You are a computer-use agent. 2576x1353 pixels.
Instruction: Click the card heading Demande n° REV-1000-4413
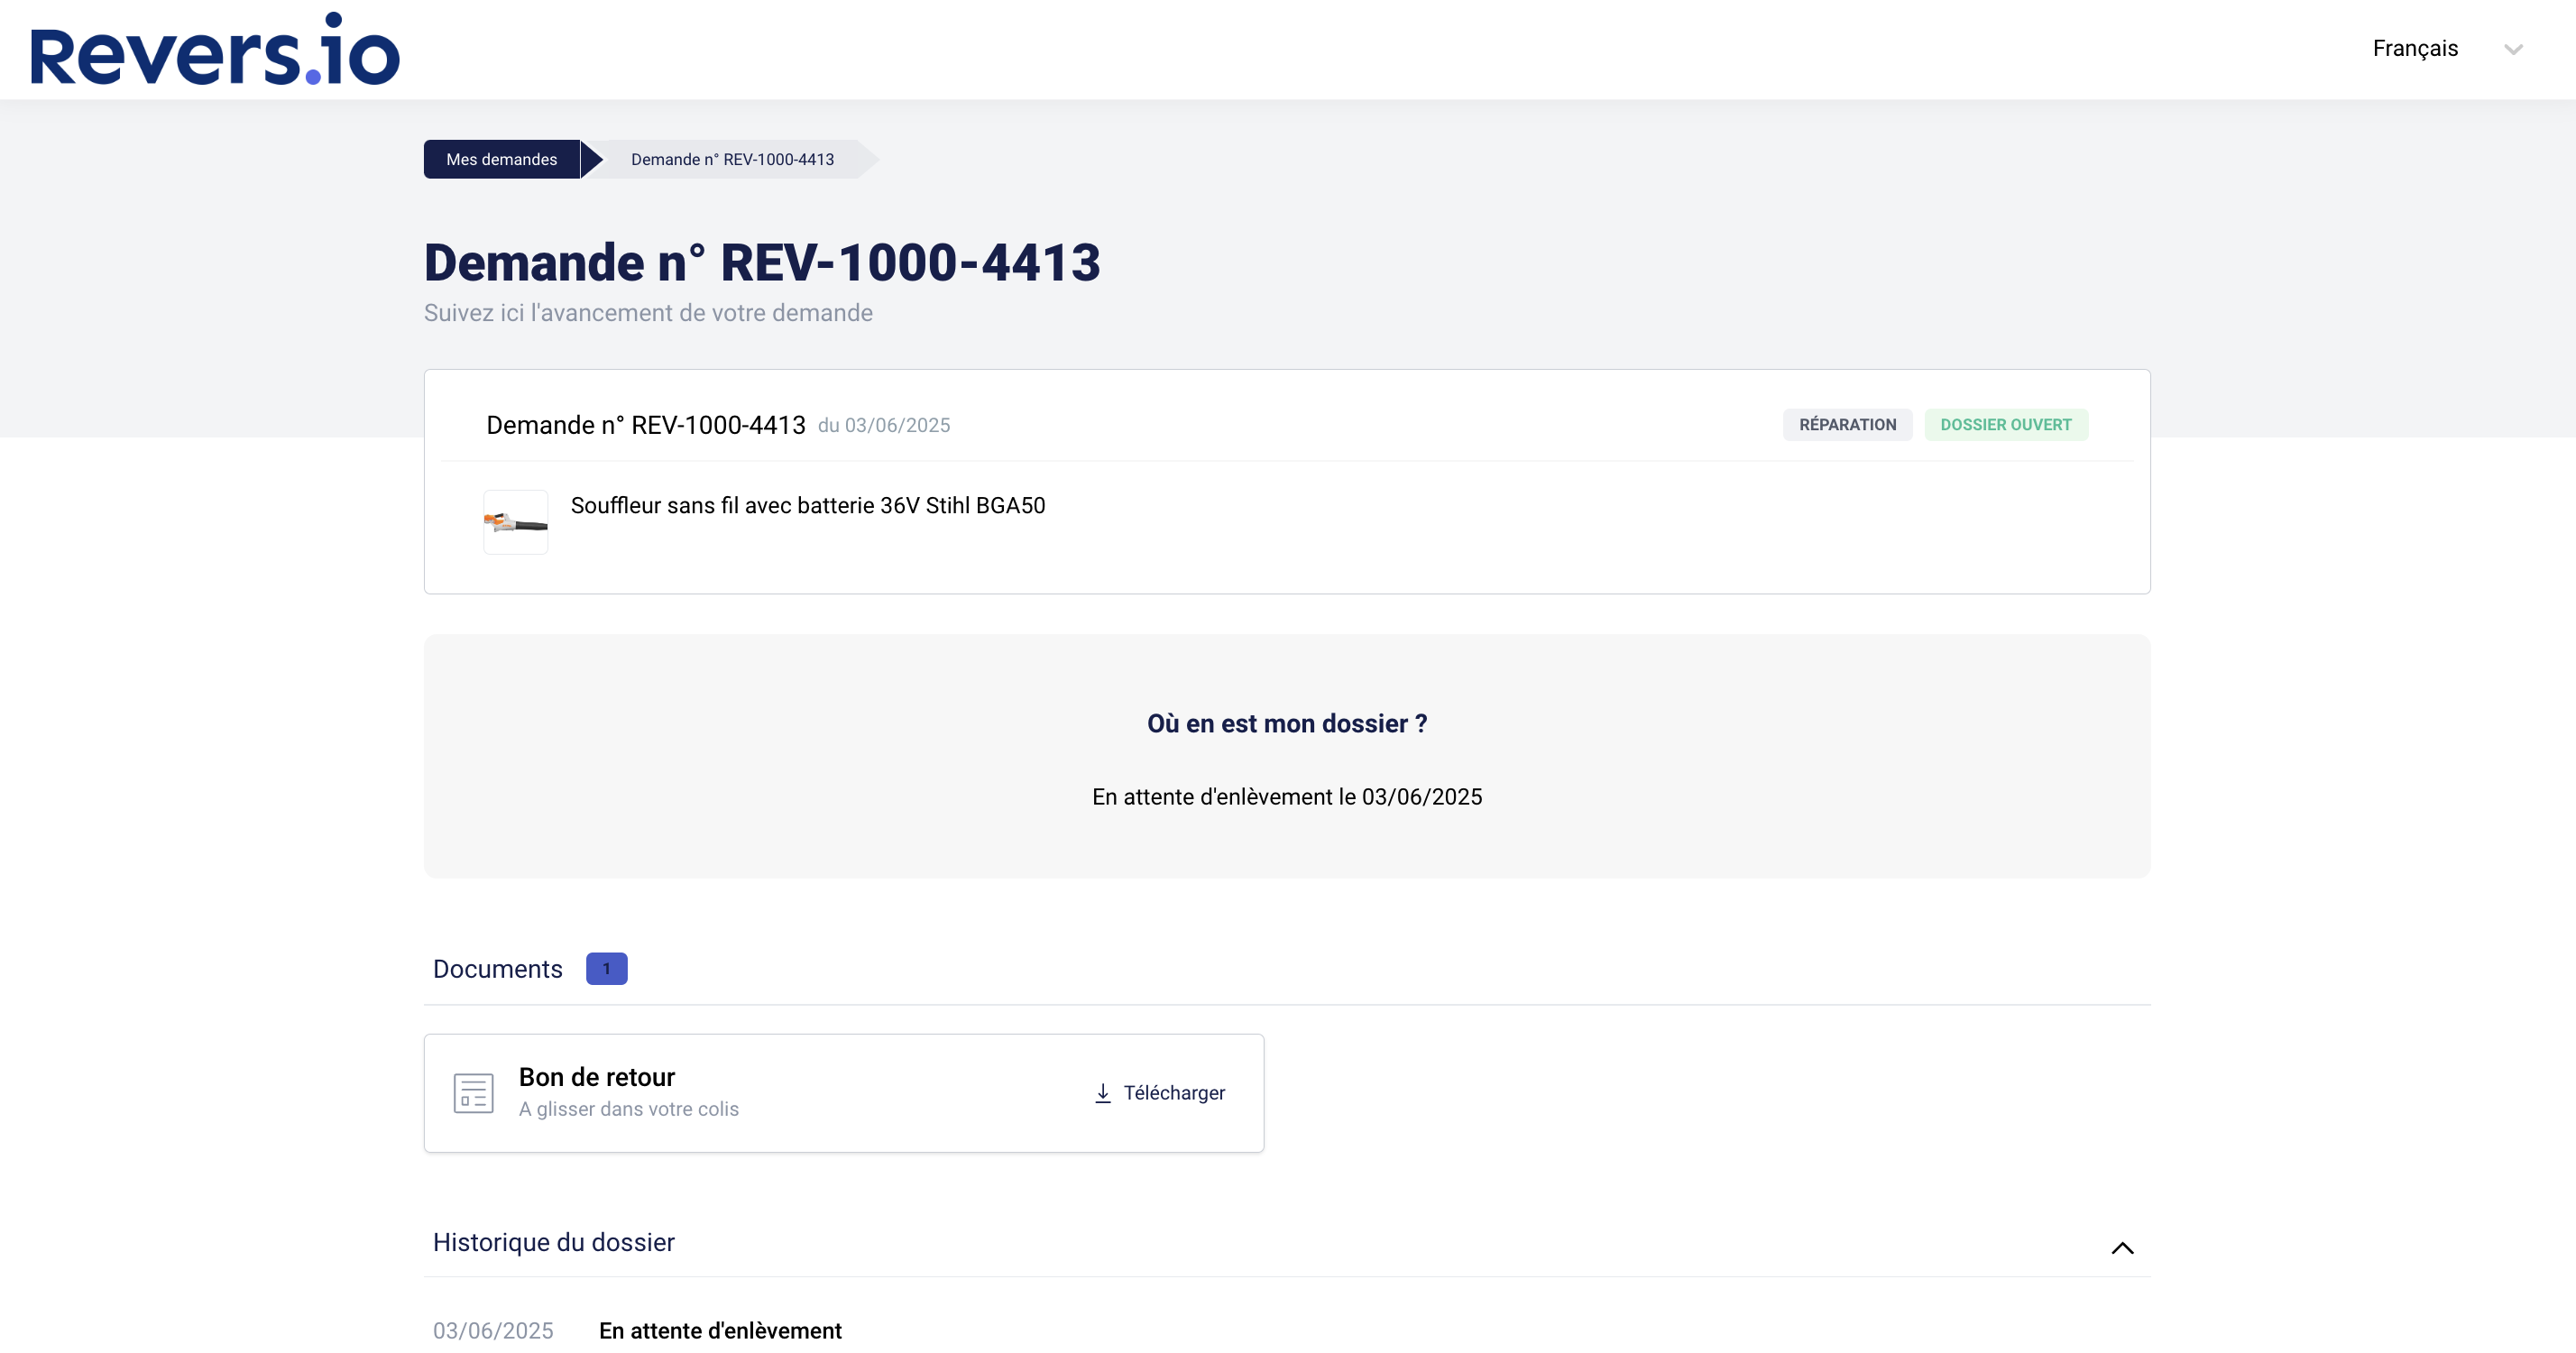point(646,425)
